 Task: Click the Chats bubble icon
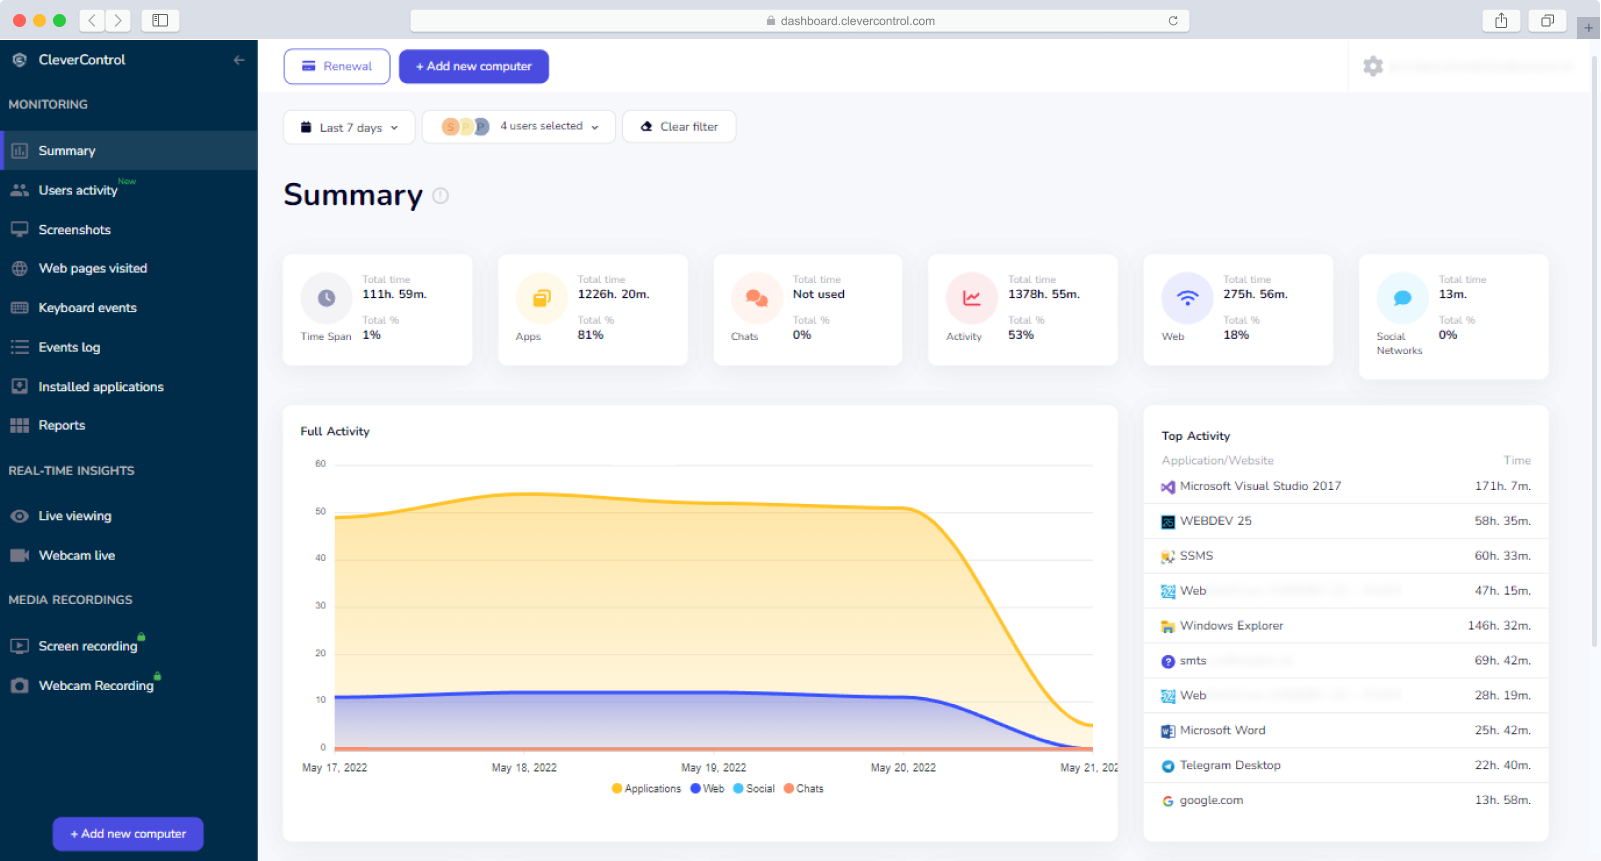757,298
